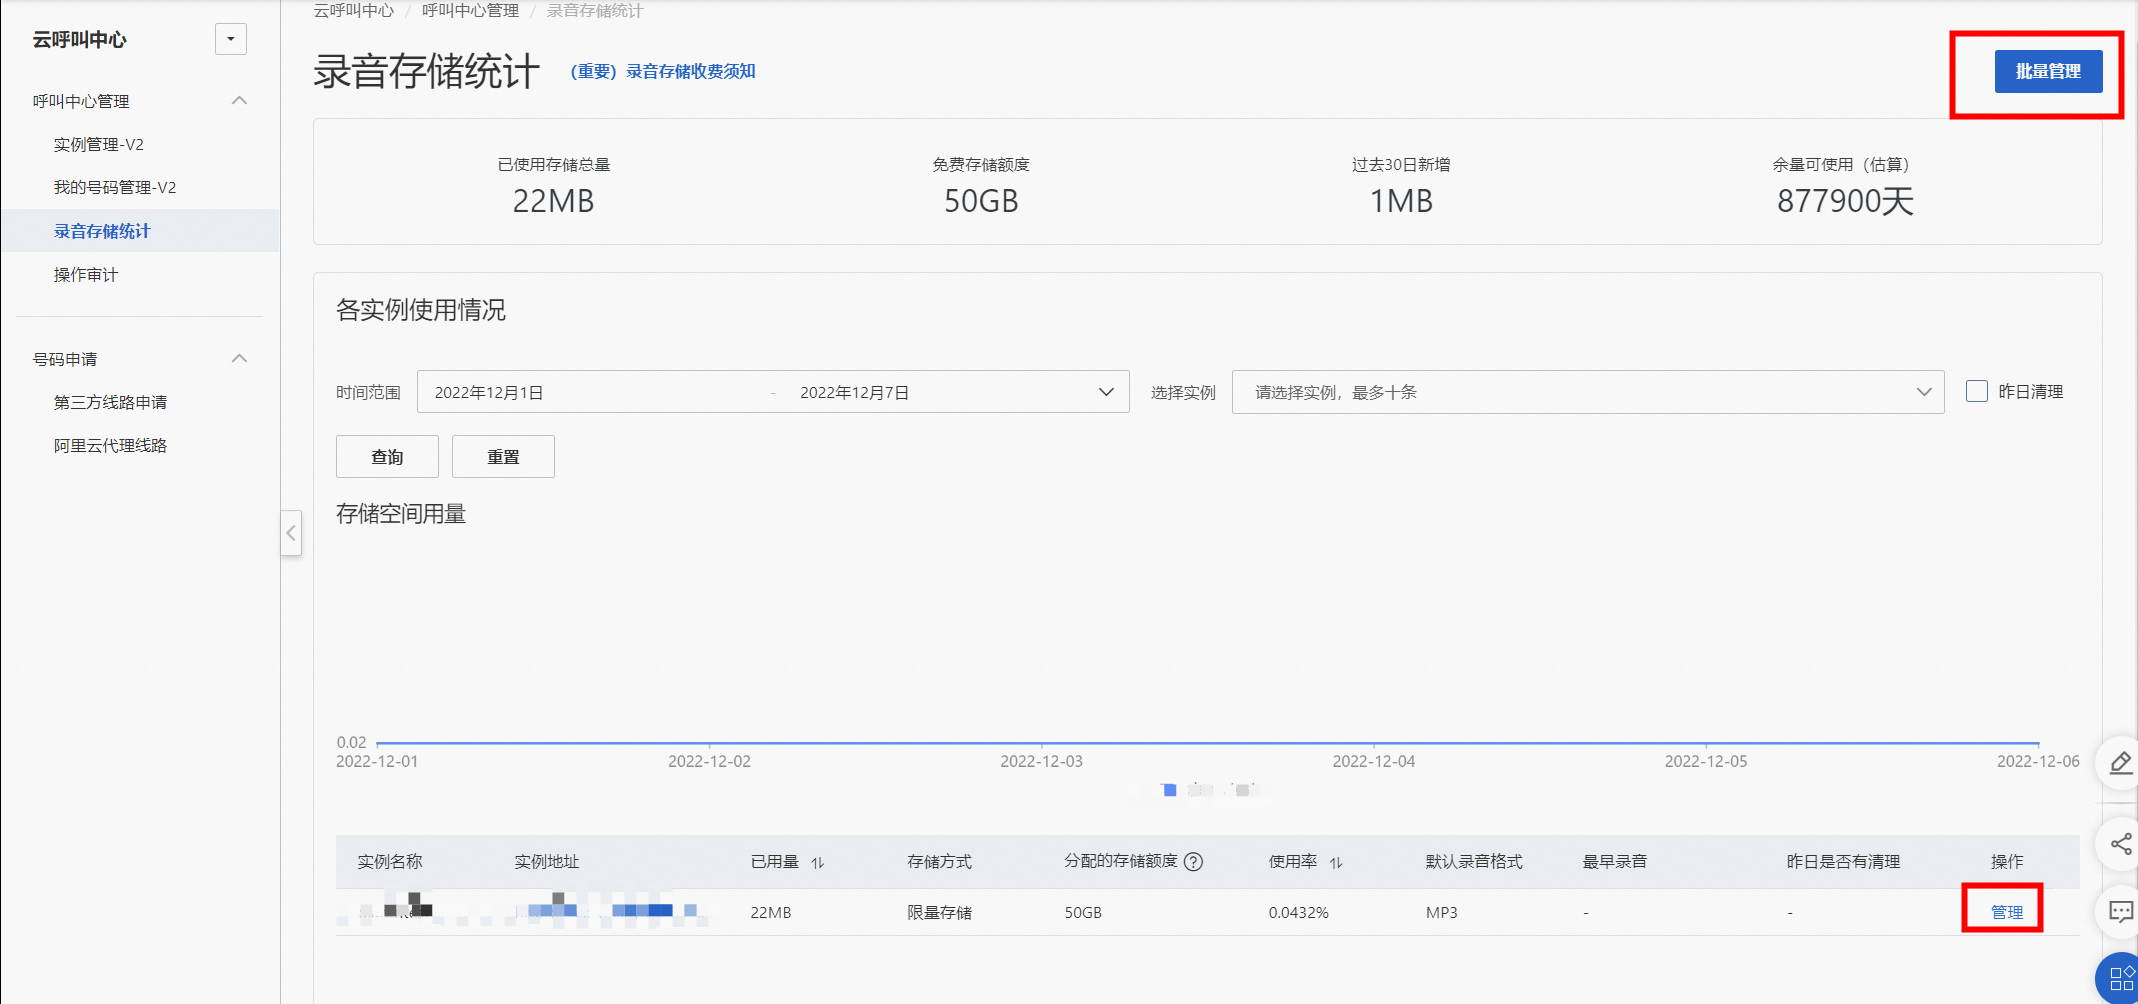
Task: Click 管理 link in the instance row
Action: (x=2007, y=912)
